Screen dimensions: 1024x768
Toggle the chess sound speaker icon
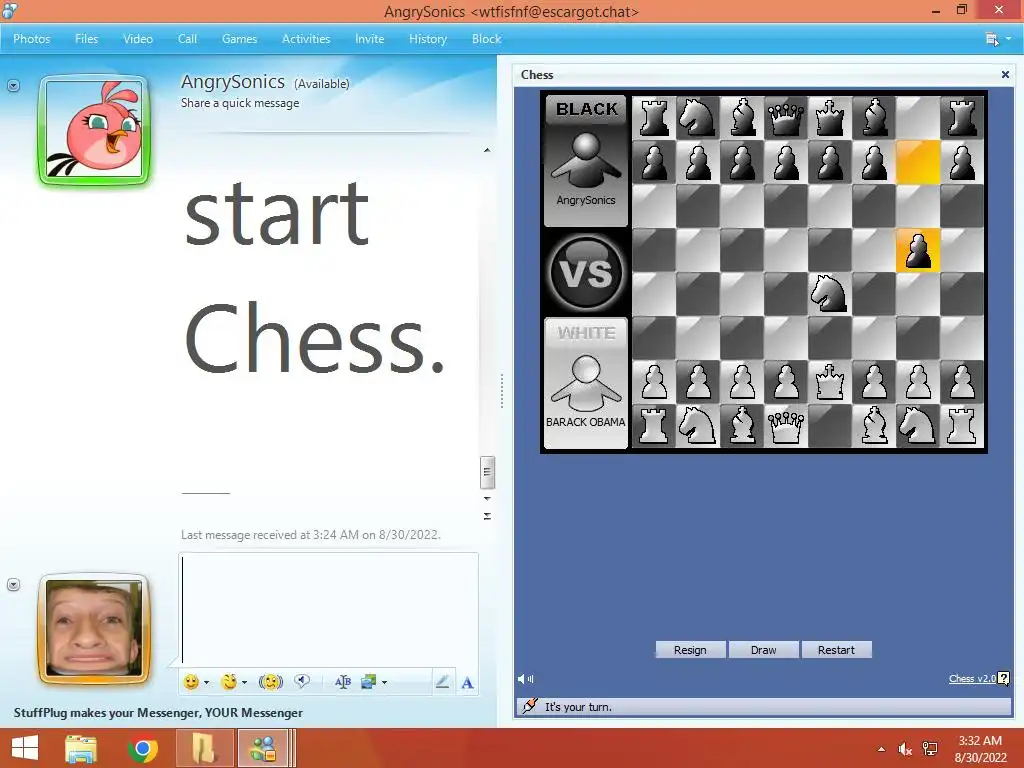525,679
